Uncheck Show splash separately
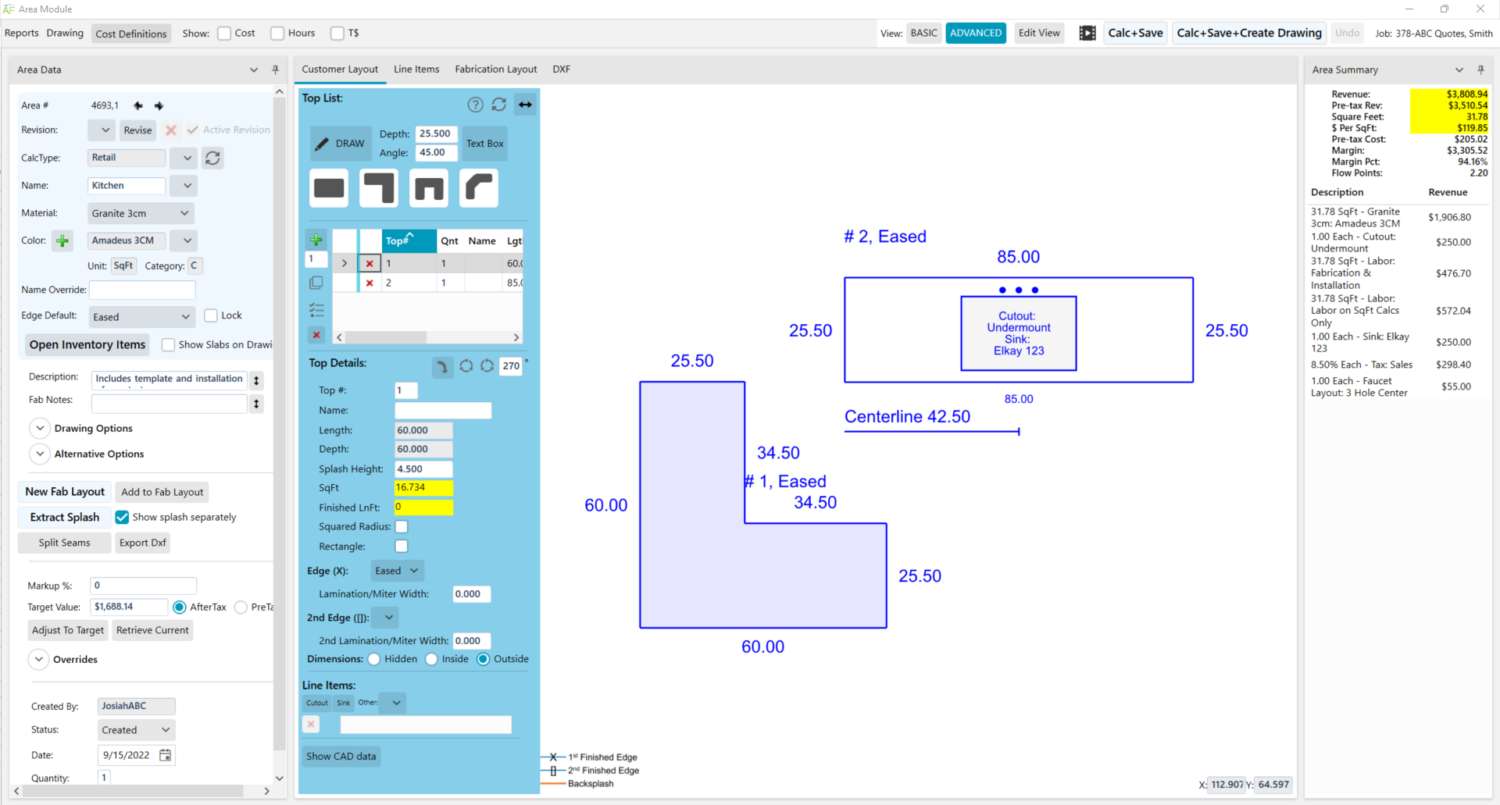This screenshot has width=1500, height=805. [121, 517]
